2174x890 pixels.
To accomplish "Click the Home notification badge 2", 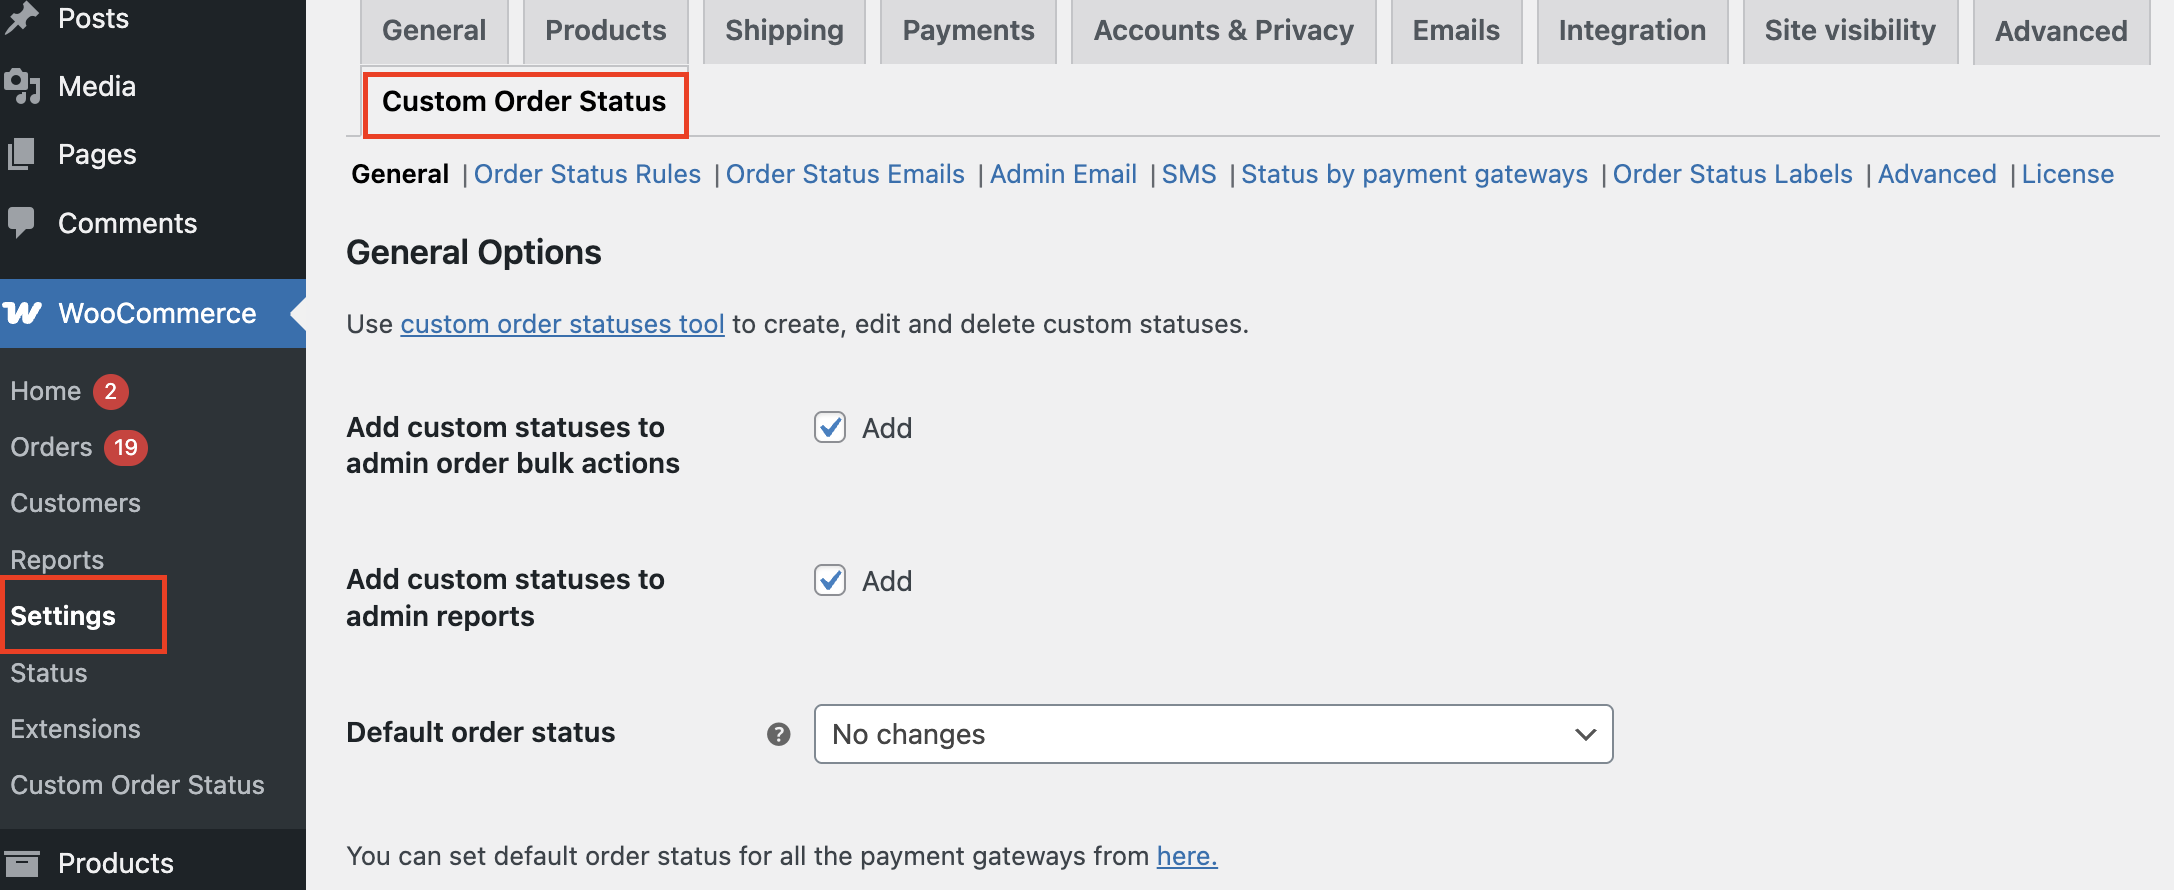I will click(x=111, y=391).
